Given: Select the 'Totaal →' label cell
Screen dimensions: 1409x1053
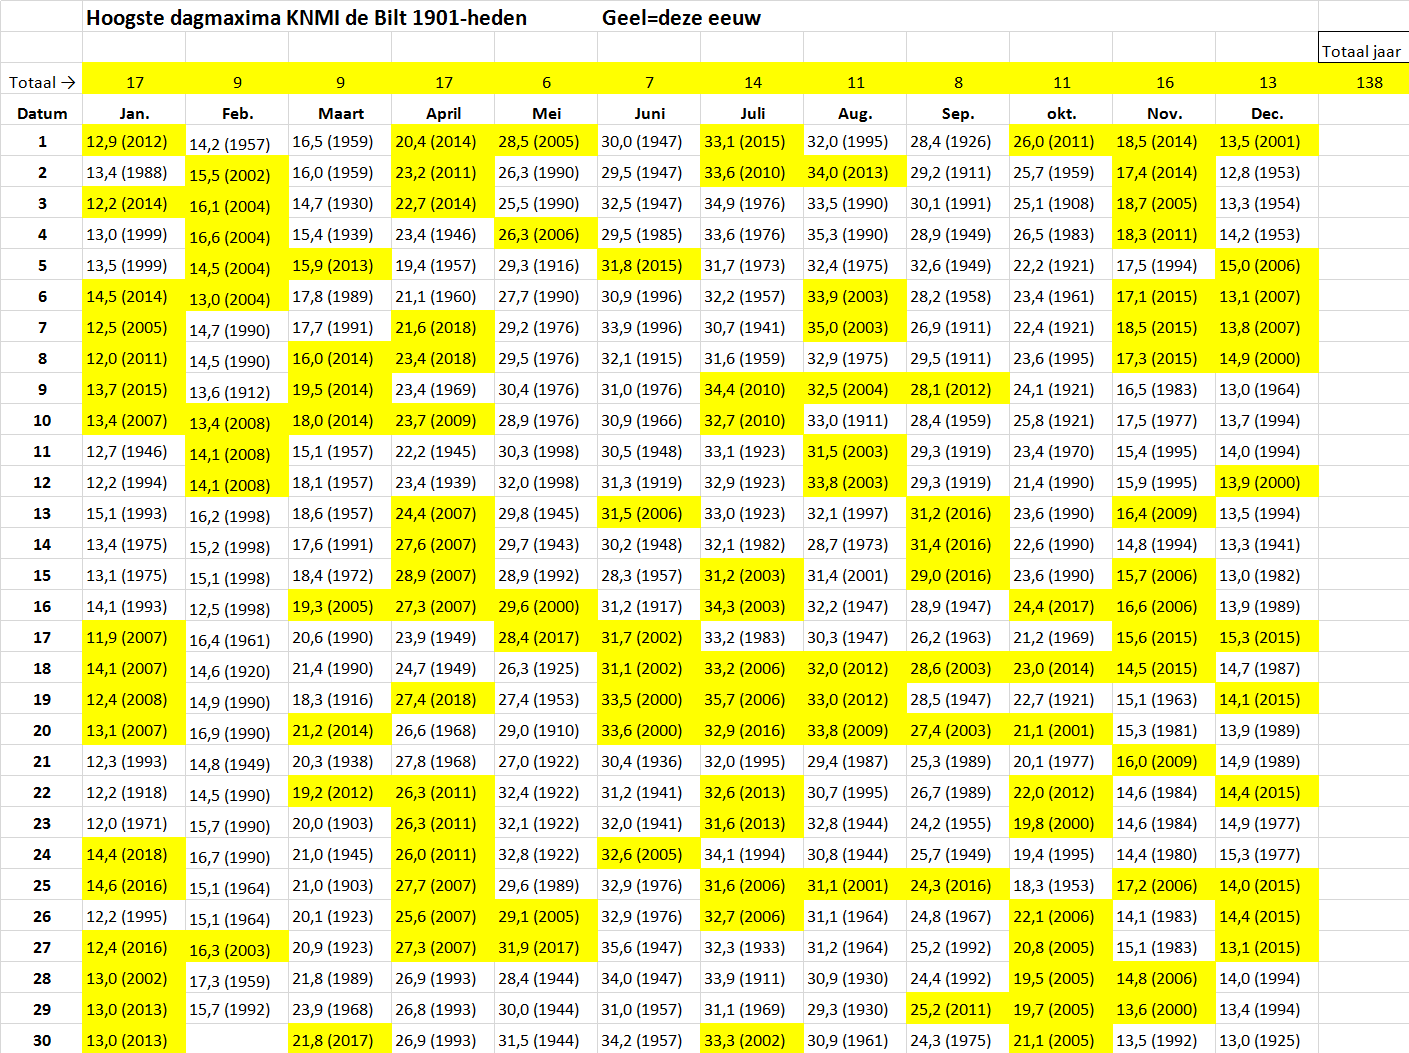Looking at the screenshot, I should click(42, 82).
